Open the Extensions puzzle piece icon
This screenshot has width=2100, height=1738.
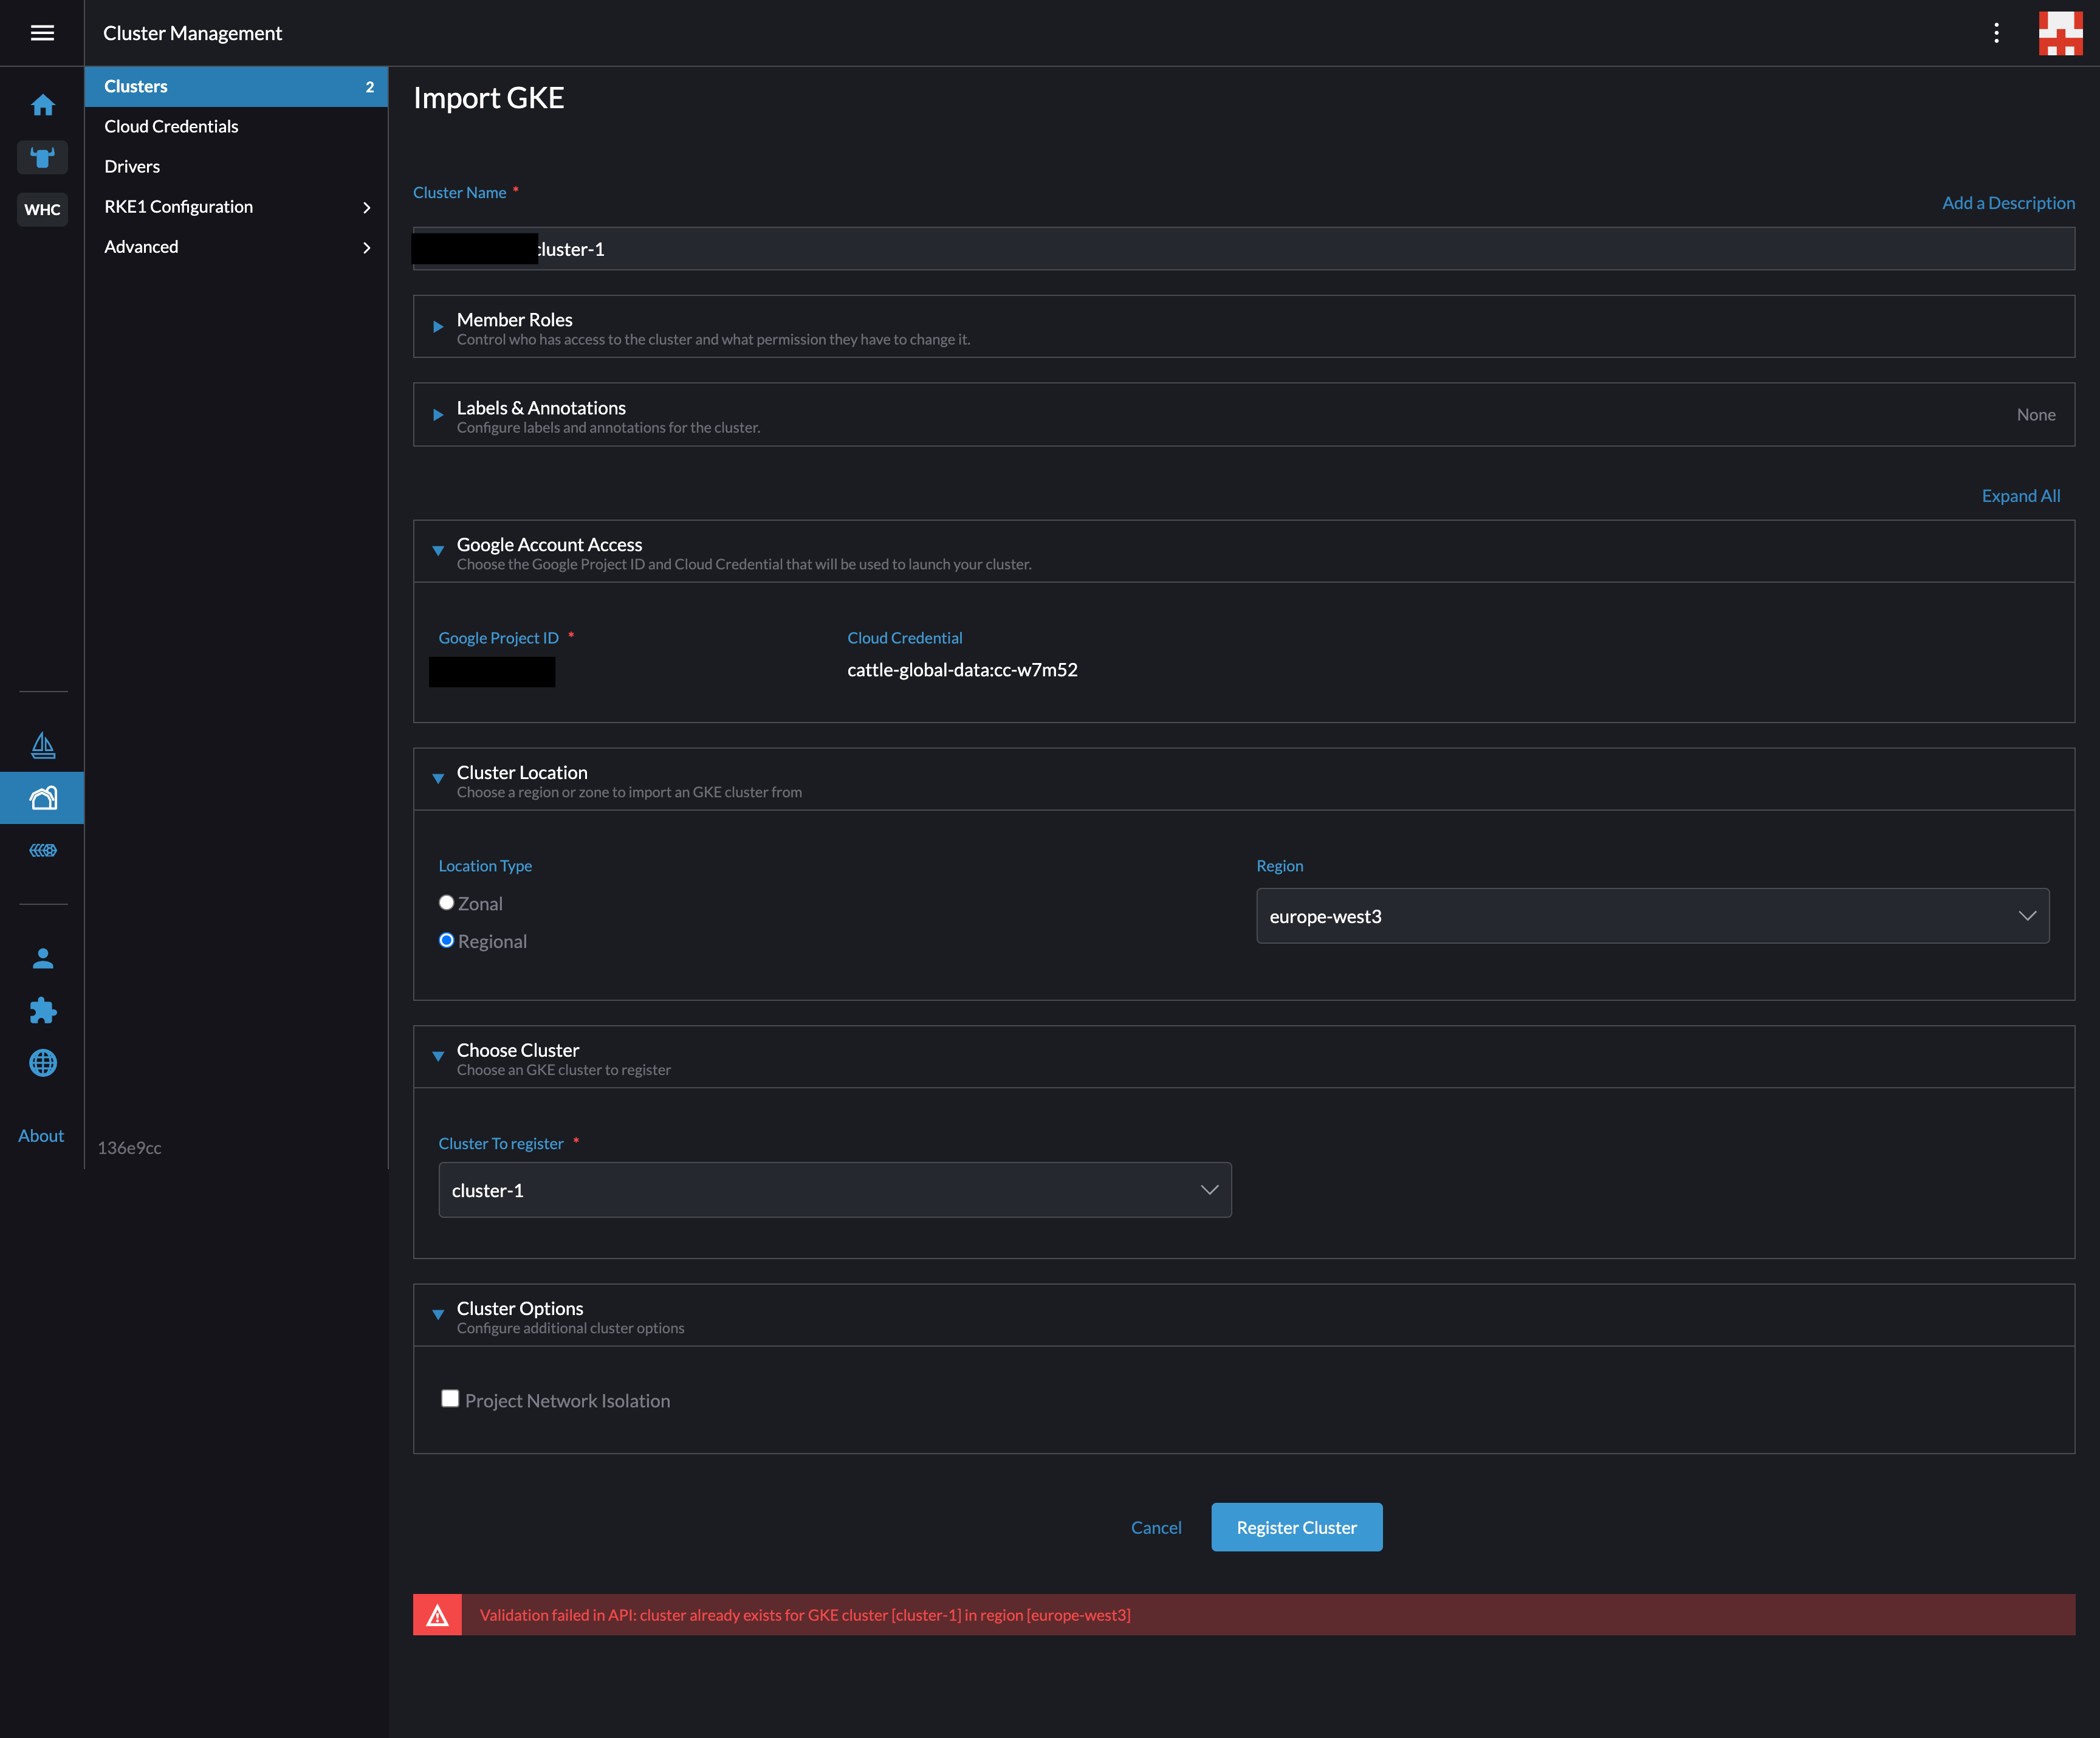42,1010
